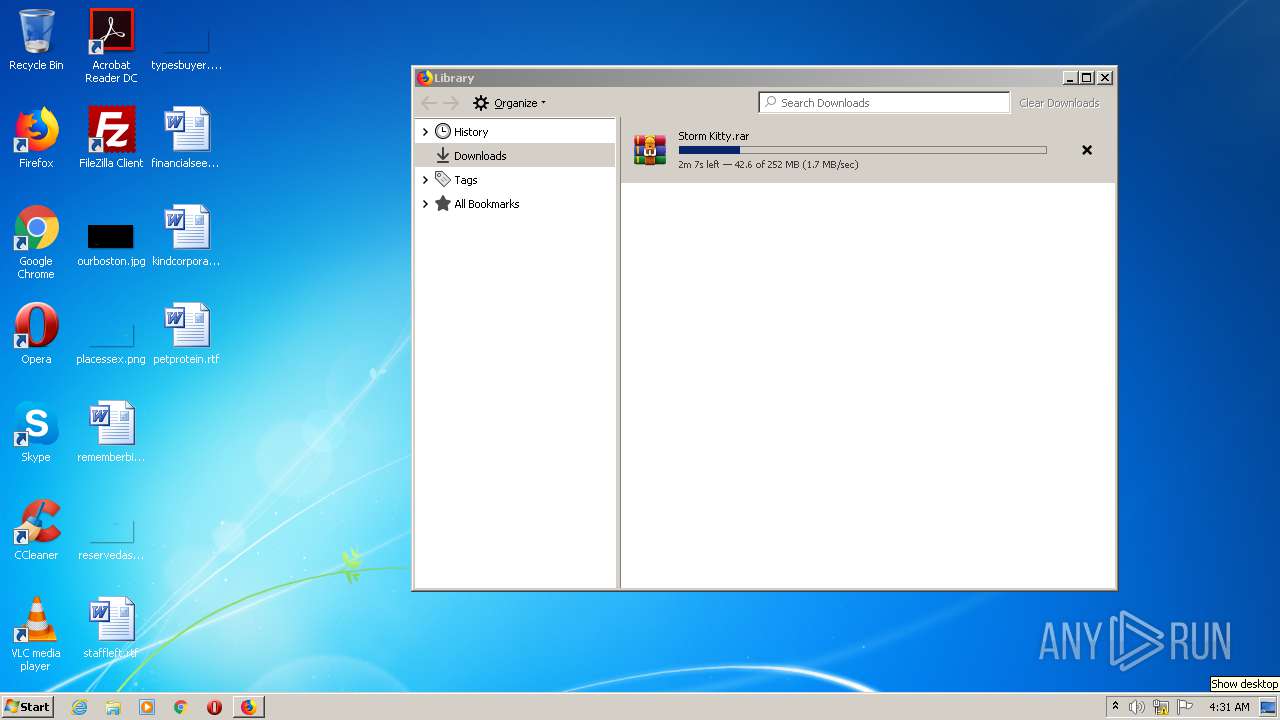Close the Library window
This screenshot has height=720, width=1280.
tap(1105, 78)
